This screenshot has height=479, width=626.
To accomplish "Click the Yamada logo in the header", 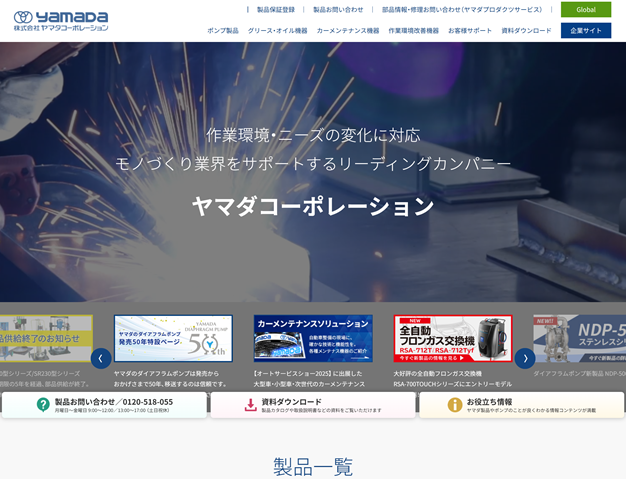I will click(x=61, y=21).
